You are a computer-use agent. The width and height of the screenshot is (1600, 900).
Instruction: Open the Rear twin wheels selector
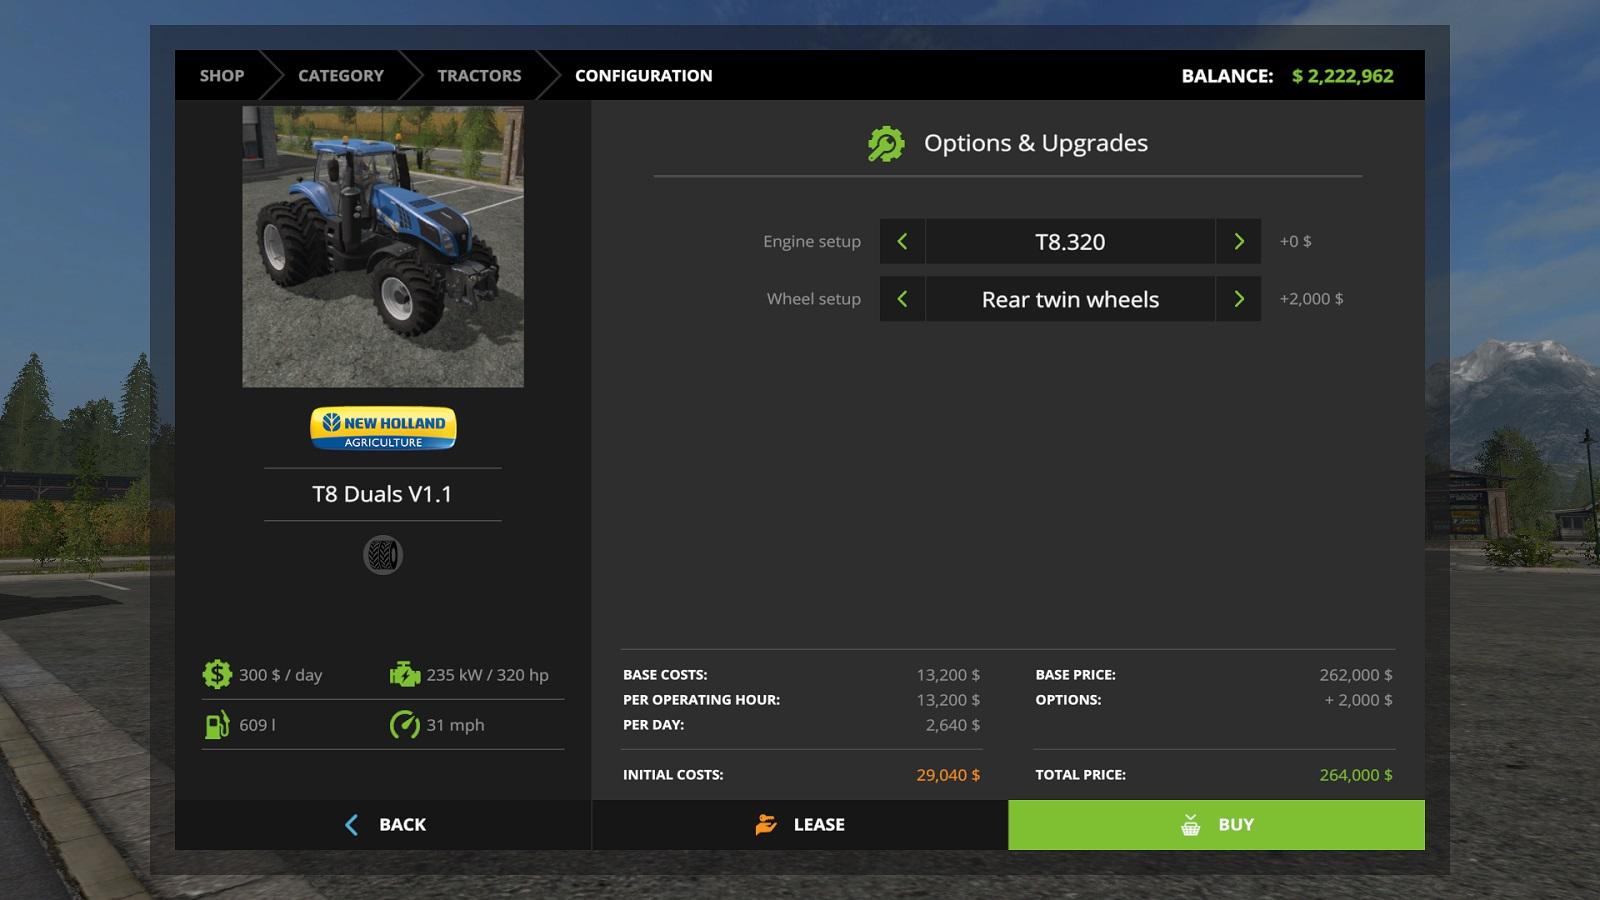1070,299
